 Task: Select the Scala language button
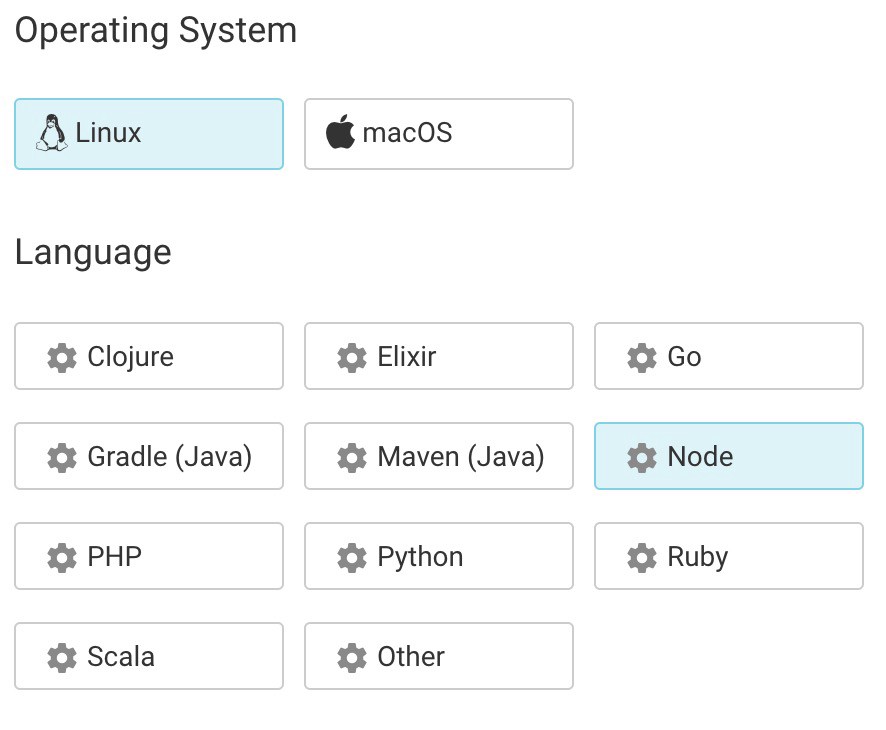tap(149, 656)
